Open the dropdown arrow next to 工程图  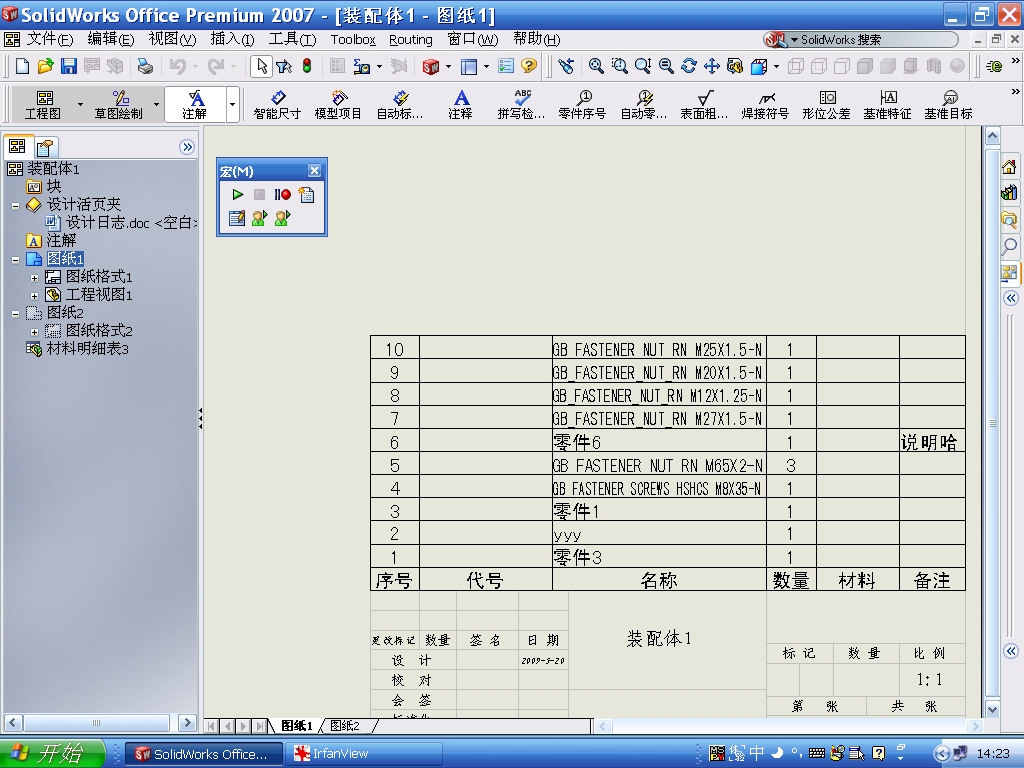point(80,104)
